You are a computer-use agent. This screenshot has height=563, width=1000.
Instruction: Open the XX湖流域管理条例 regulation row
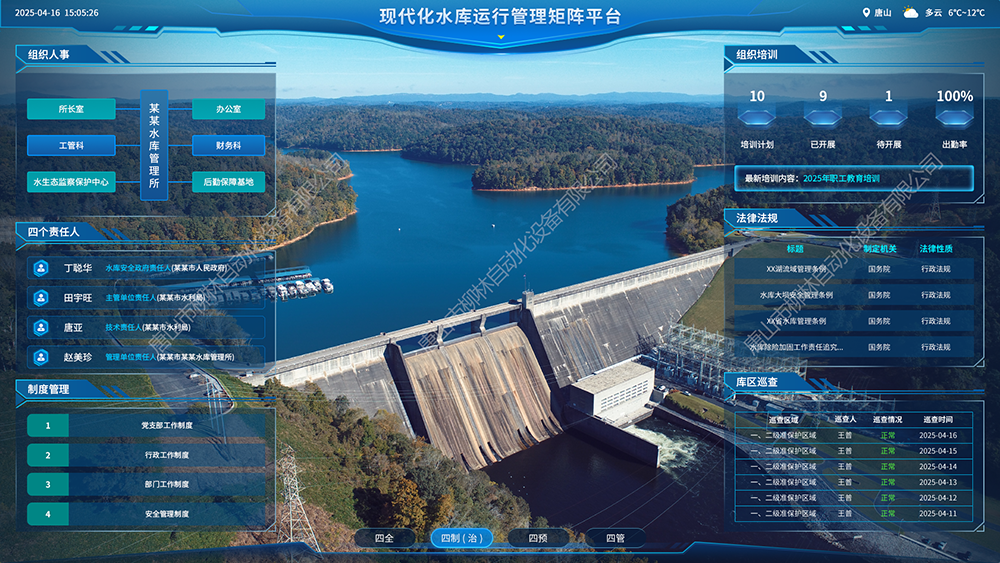(x=796, y=269)
